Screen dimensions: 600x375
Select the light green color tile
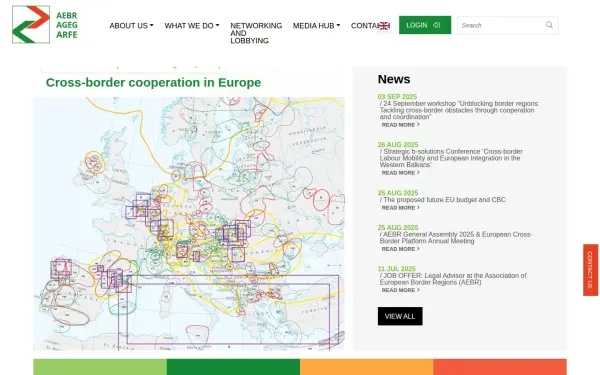click(x=100, y=367)
